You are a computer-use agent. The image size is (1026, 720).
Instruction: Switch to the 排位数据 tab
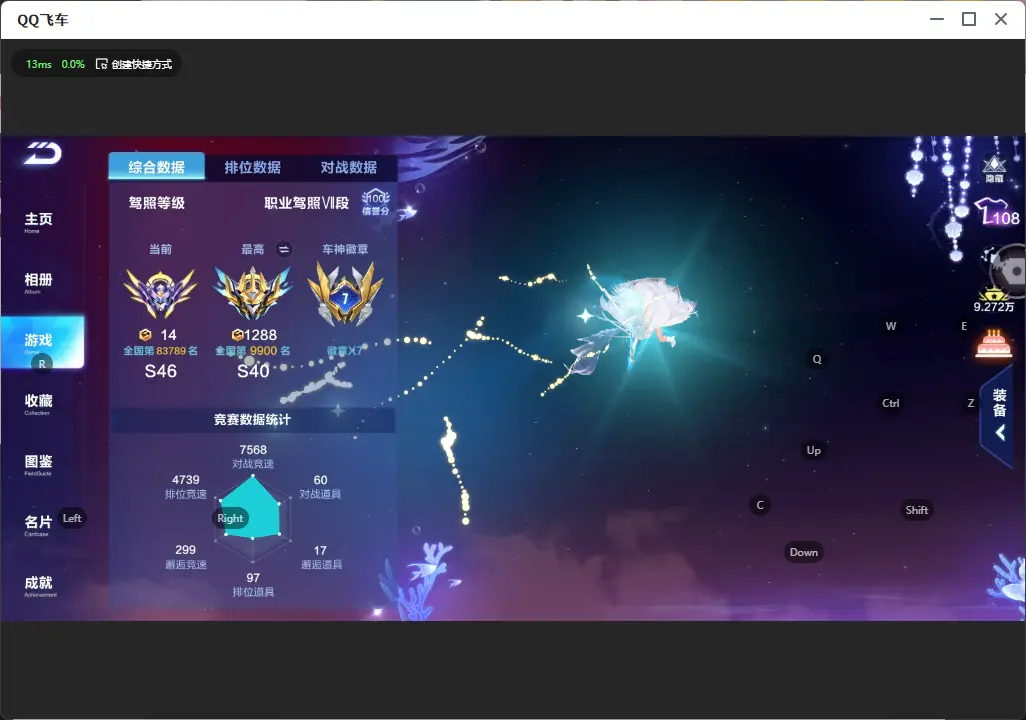click(253, 167)
